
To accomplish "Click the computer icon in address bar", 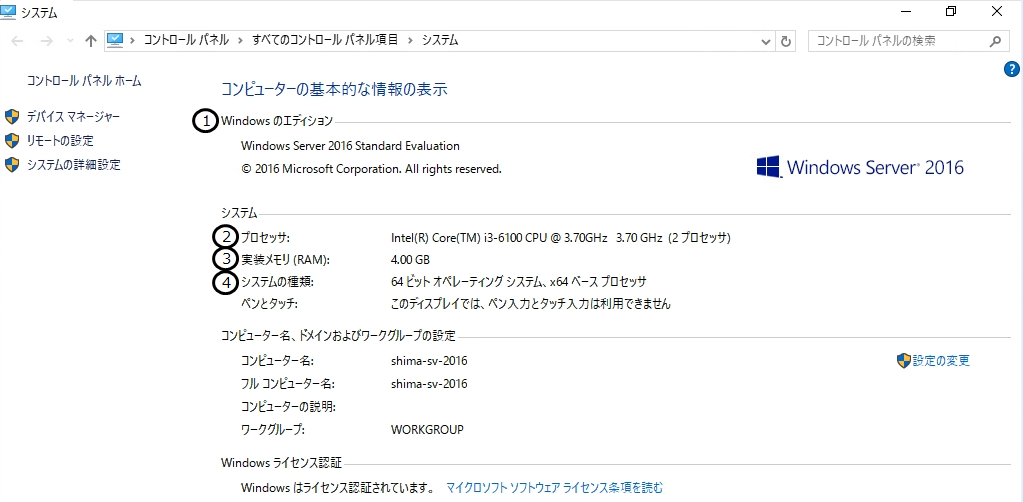I will pyautogui.click(x=115, y=40).
